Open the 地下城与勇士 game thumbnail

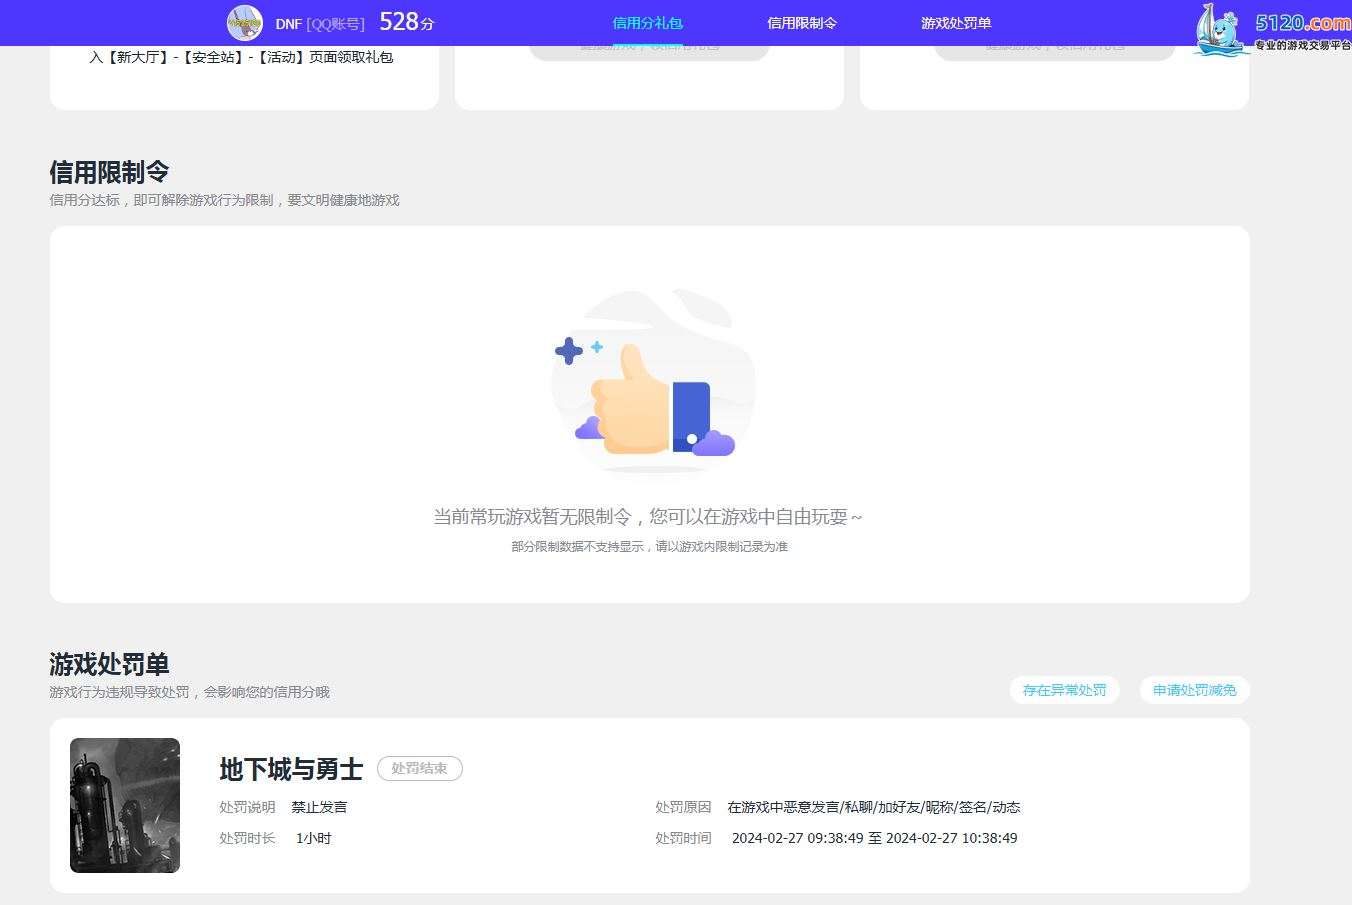125,805
